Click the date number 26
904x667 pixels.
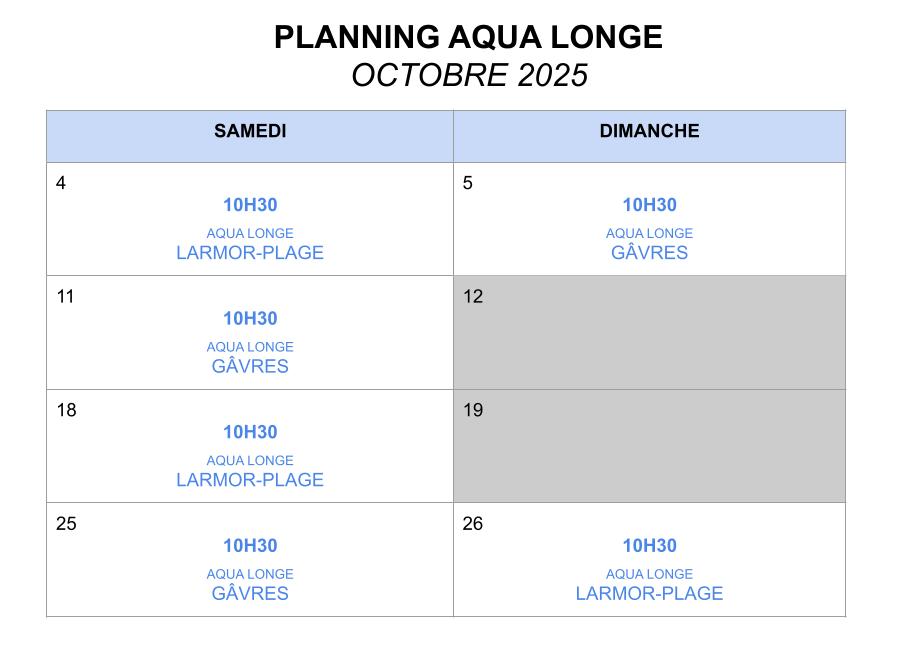point(473,523)
